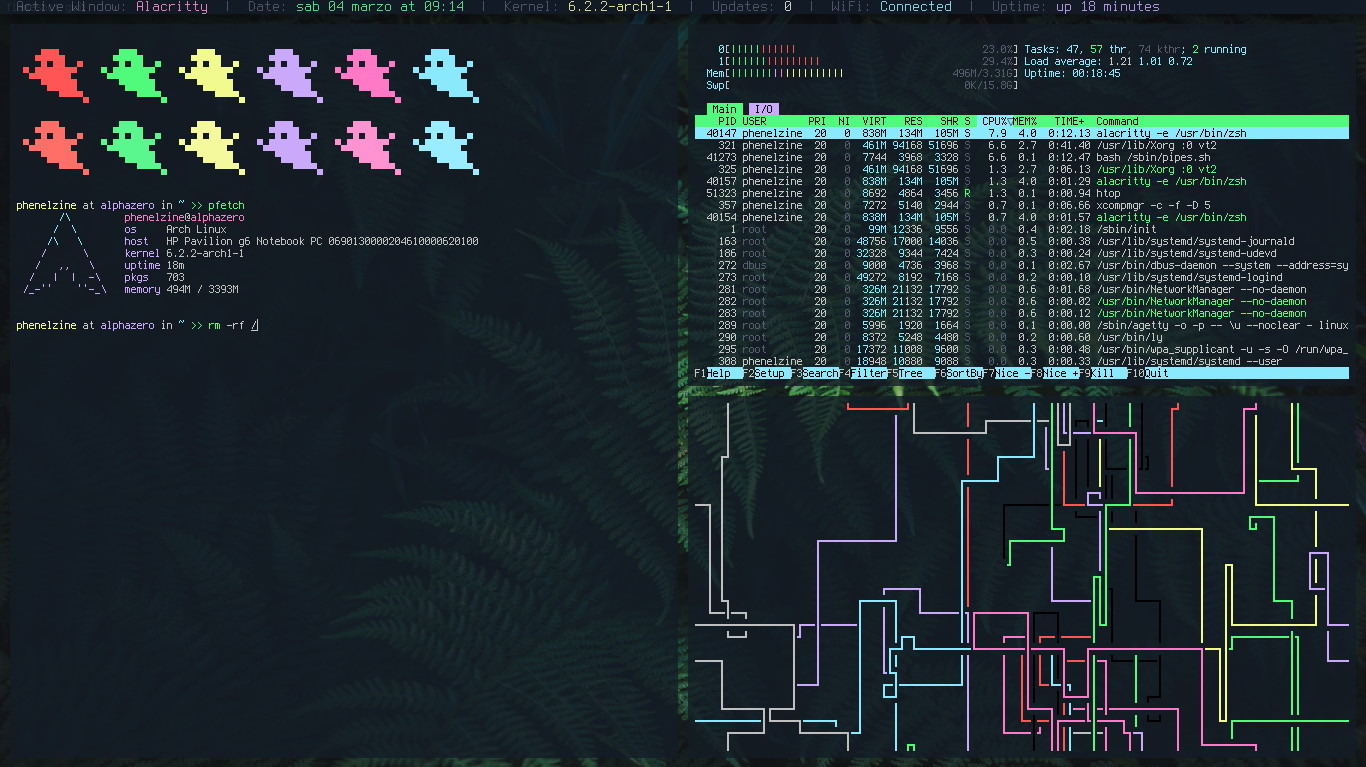The height and width of the screenshot is (767, 1366).
Task: Select the htop process row with PID 51323
Action: pyautogui.click(x=1021, y=193)
